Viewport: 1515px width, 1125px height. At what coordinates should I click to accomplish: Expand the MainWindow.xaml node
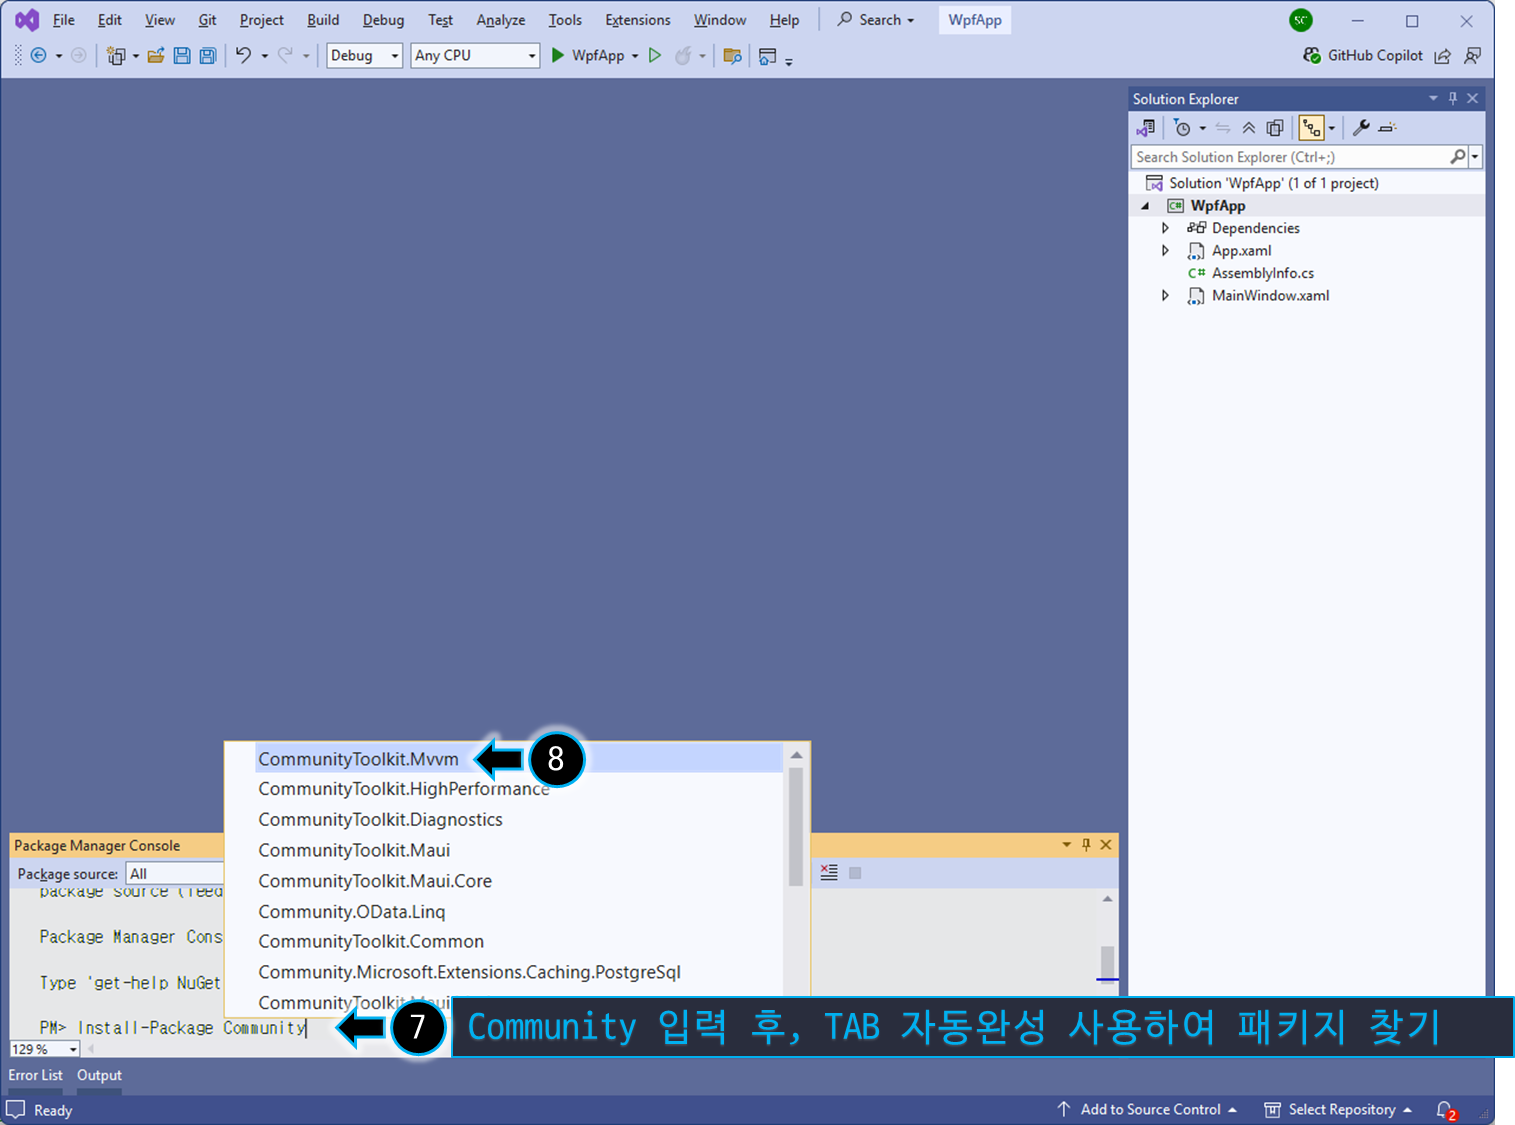[x=1165, y=296]
